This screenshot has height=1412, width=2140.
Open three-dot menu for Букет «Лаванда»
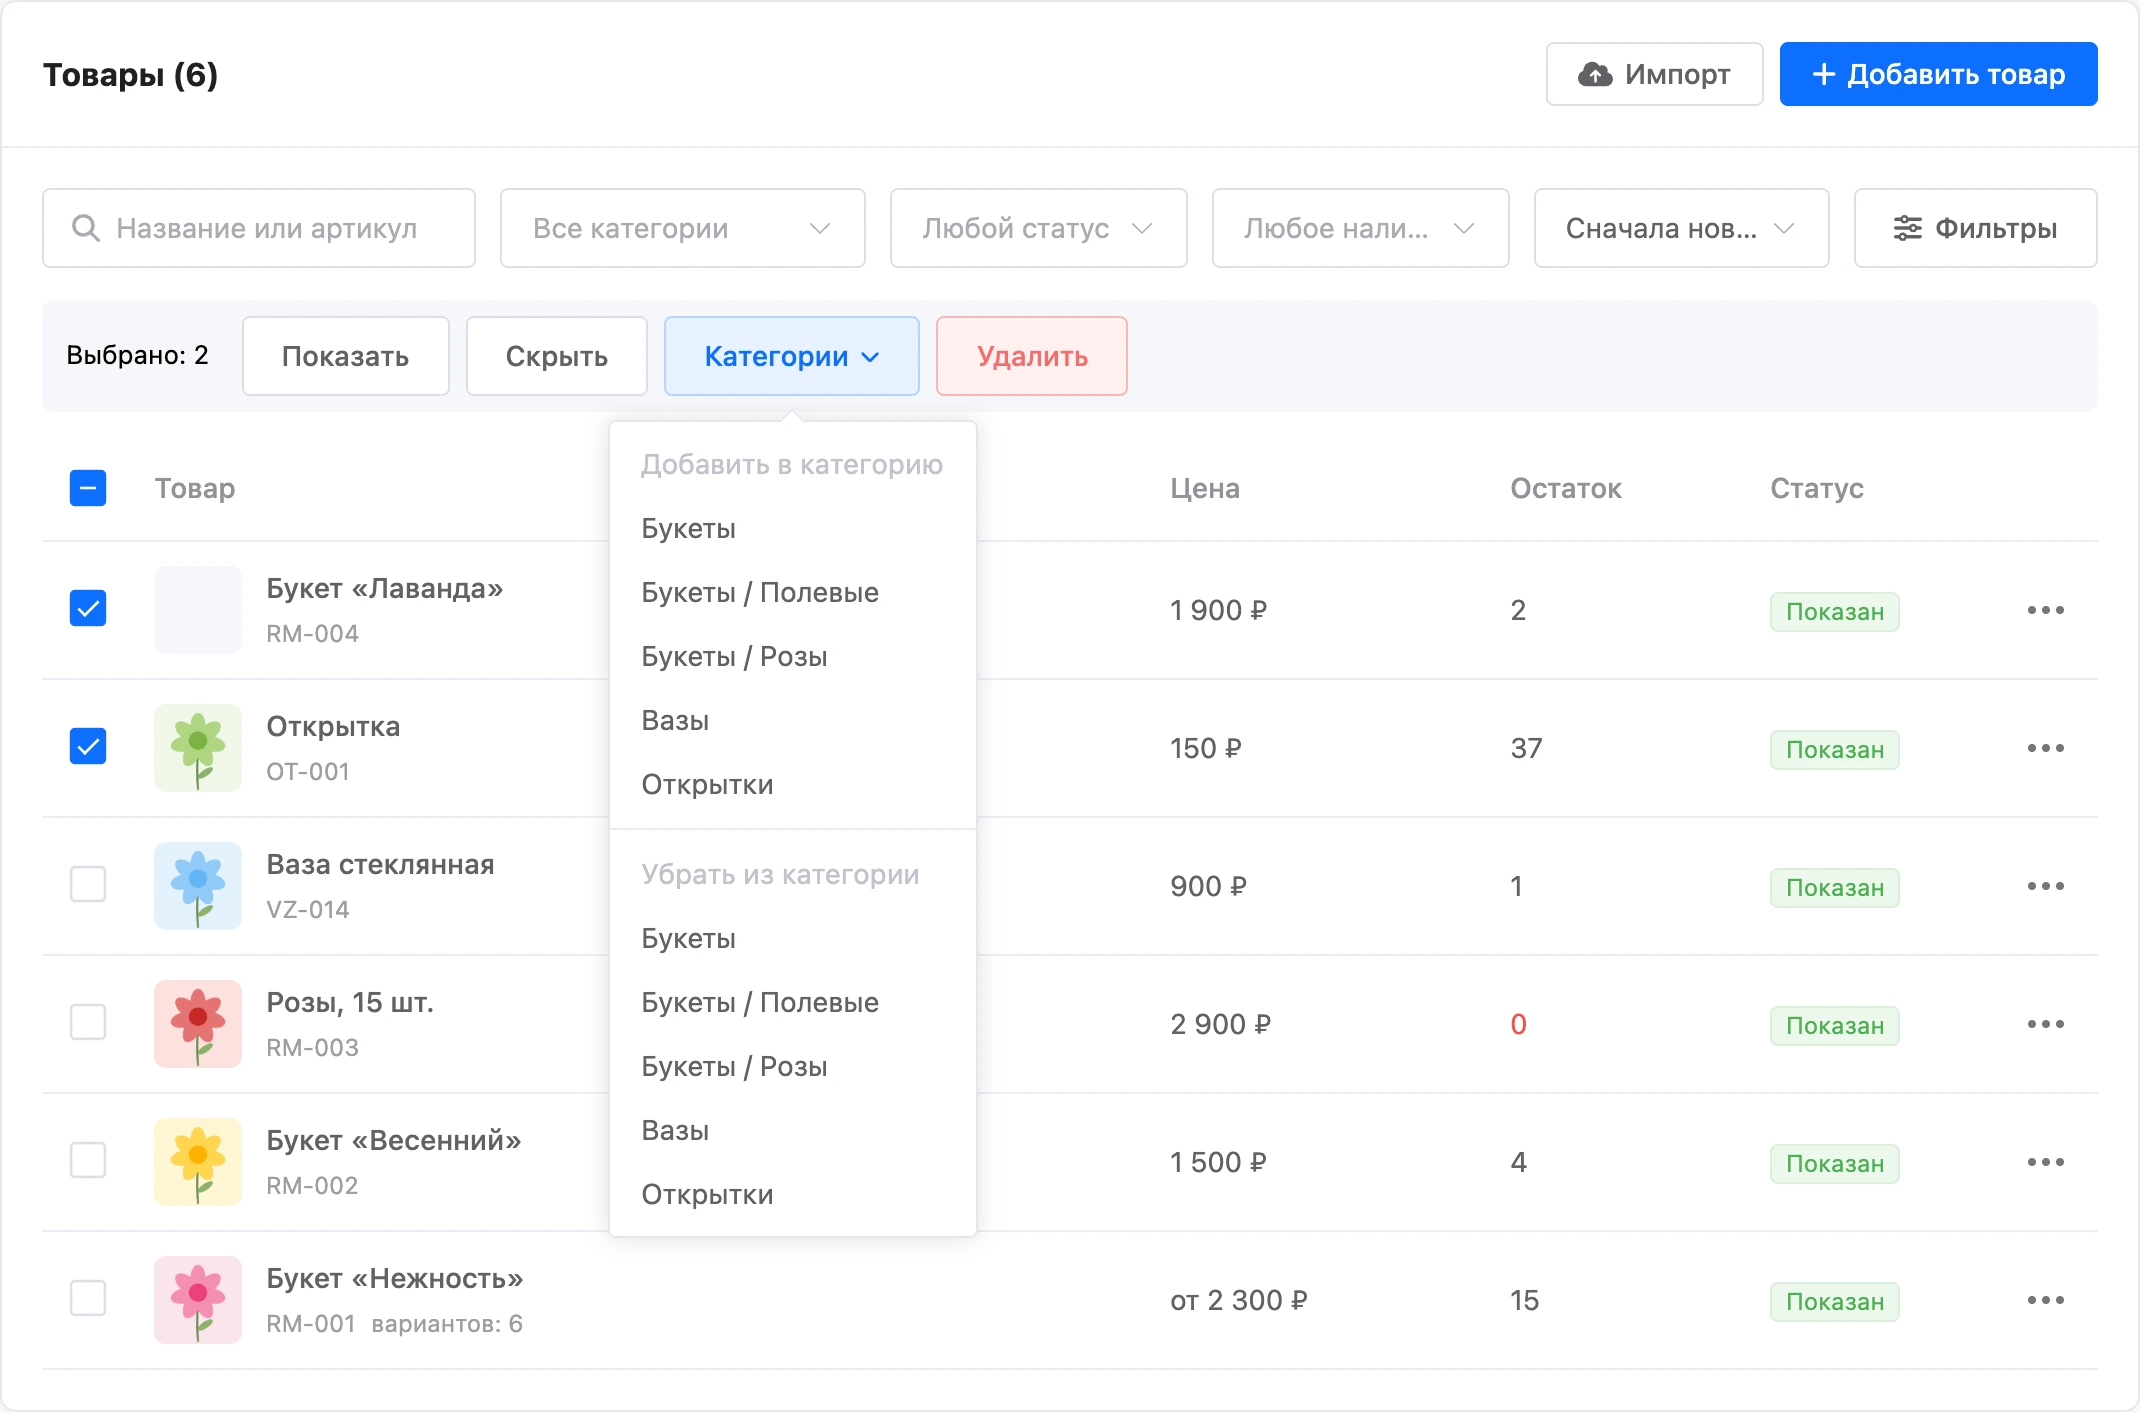coord(2045,610)
